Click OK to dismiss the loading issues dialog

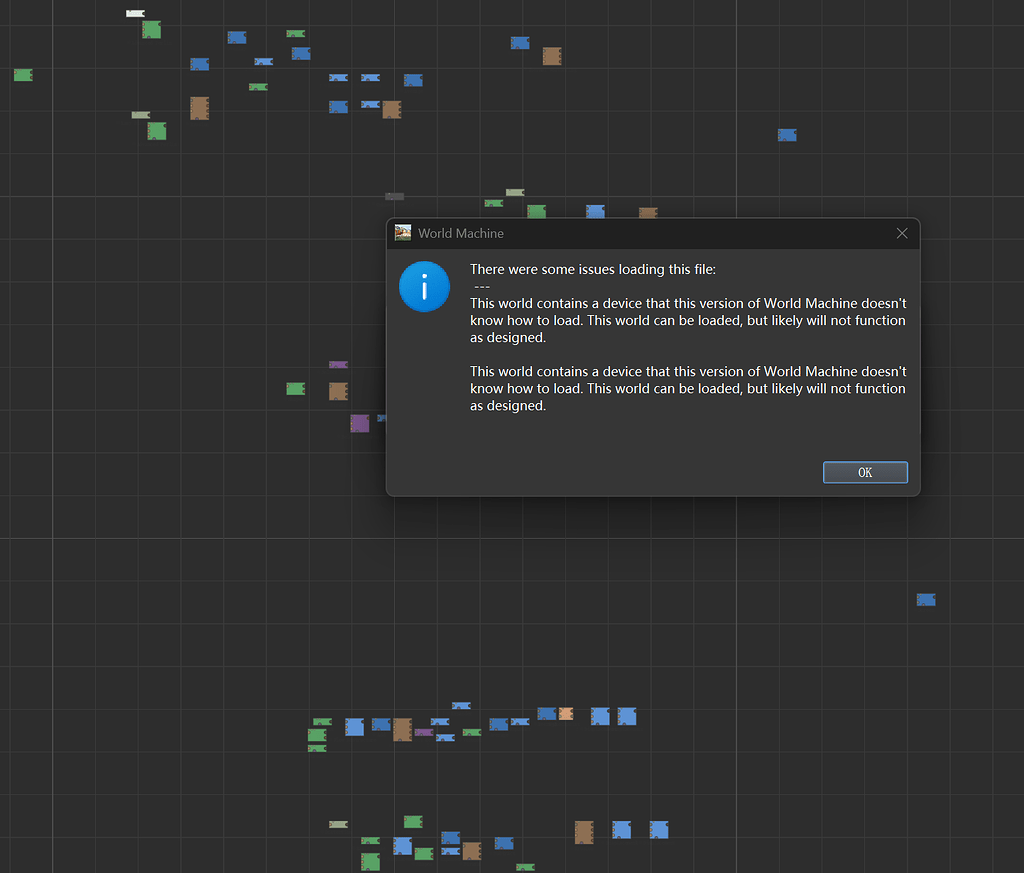pyautogui.click(x=865, y=472)
